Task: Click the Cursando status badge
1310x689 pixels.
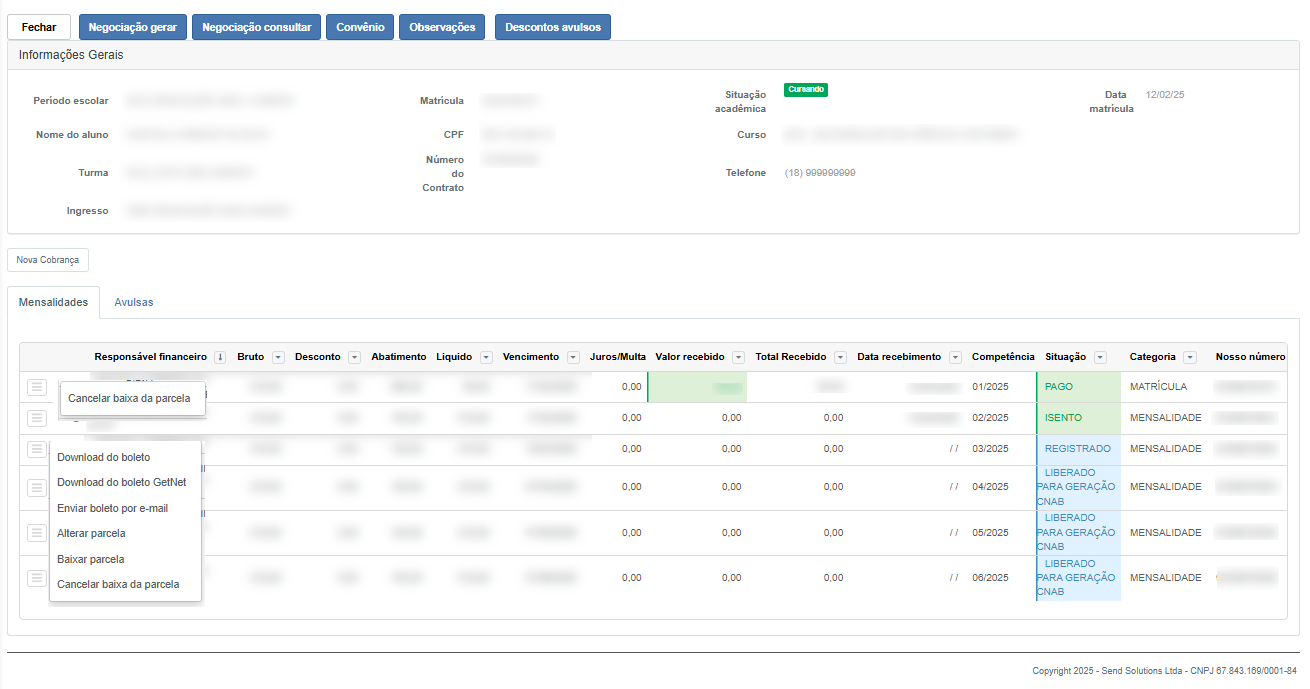Action: coord(806,90)
